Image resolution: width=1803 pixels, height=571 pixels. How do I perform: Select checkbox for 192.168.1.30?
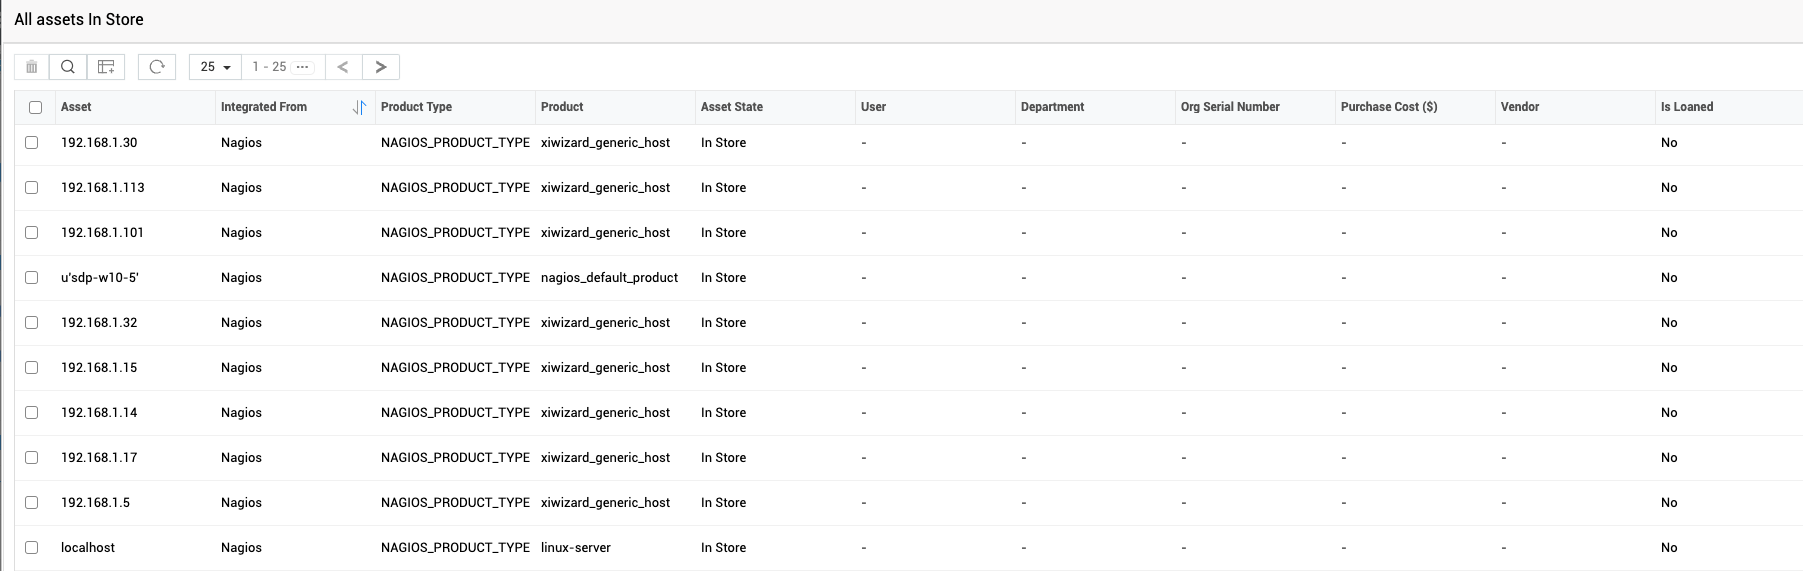click(x=32, y=143)
